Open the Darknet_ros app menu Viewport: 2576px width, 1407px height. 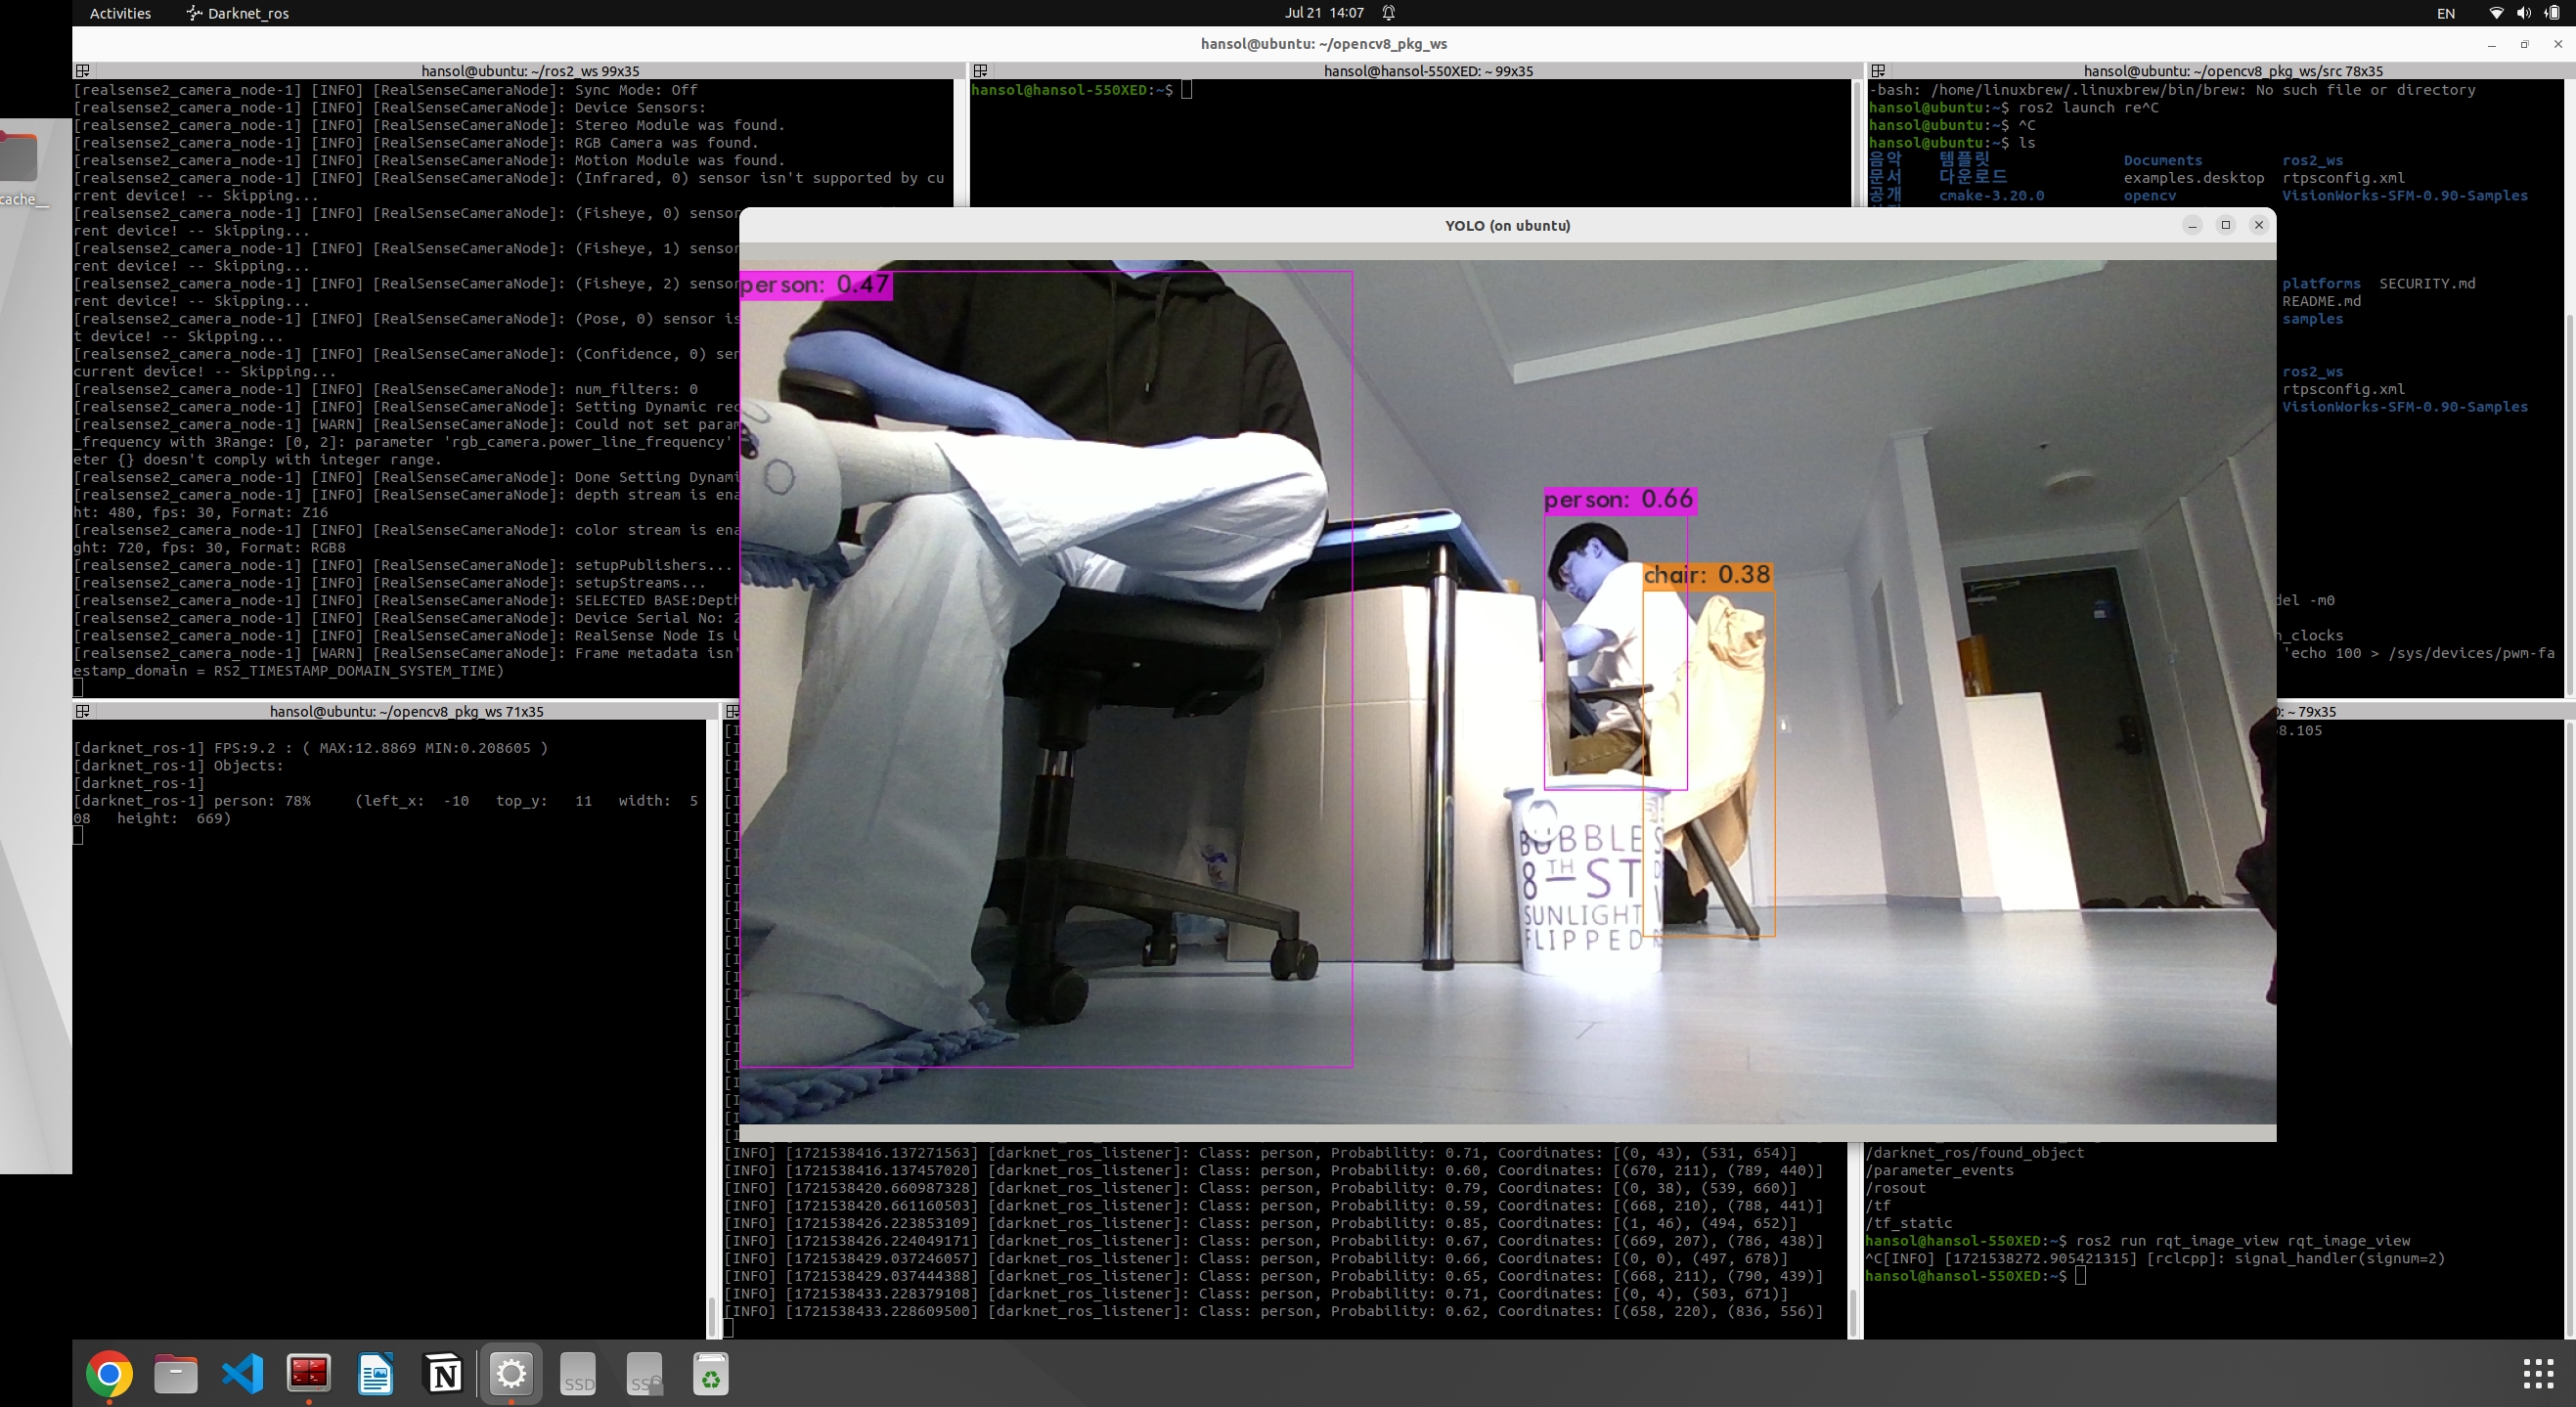[x=238, y=13]
